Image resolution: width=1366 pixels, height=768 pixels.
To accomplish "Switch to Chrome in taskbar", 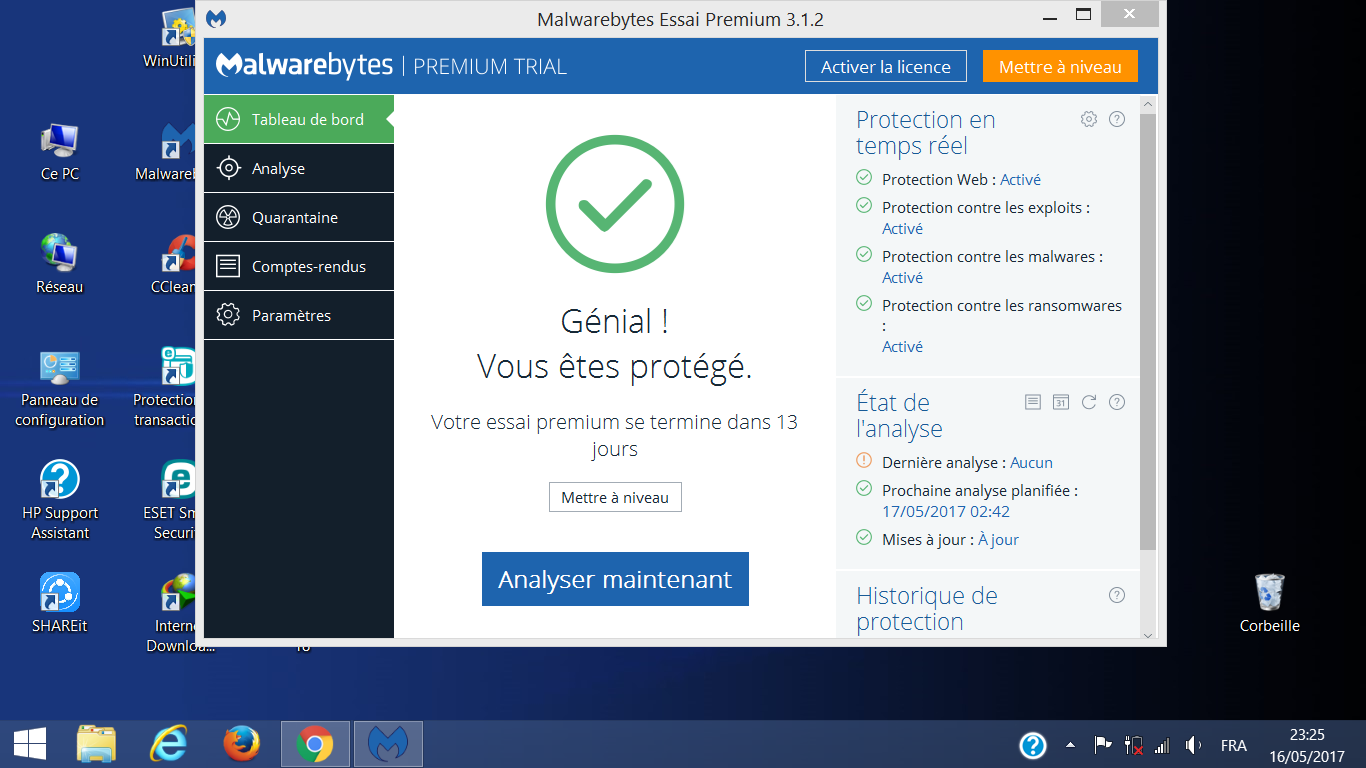I will tap(315, 744).
